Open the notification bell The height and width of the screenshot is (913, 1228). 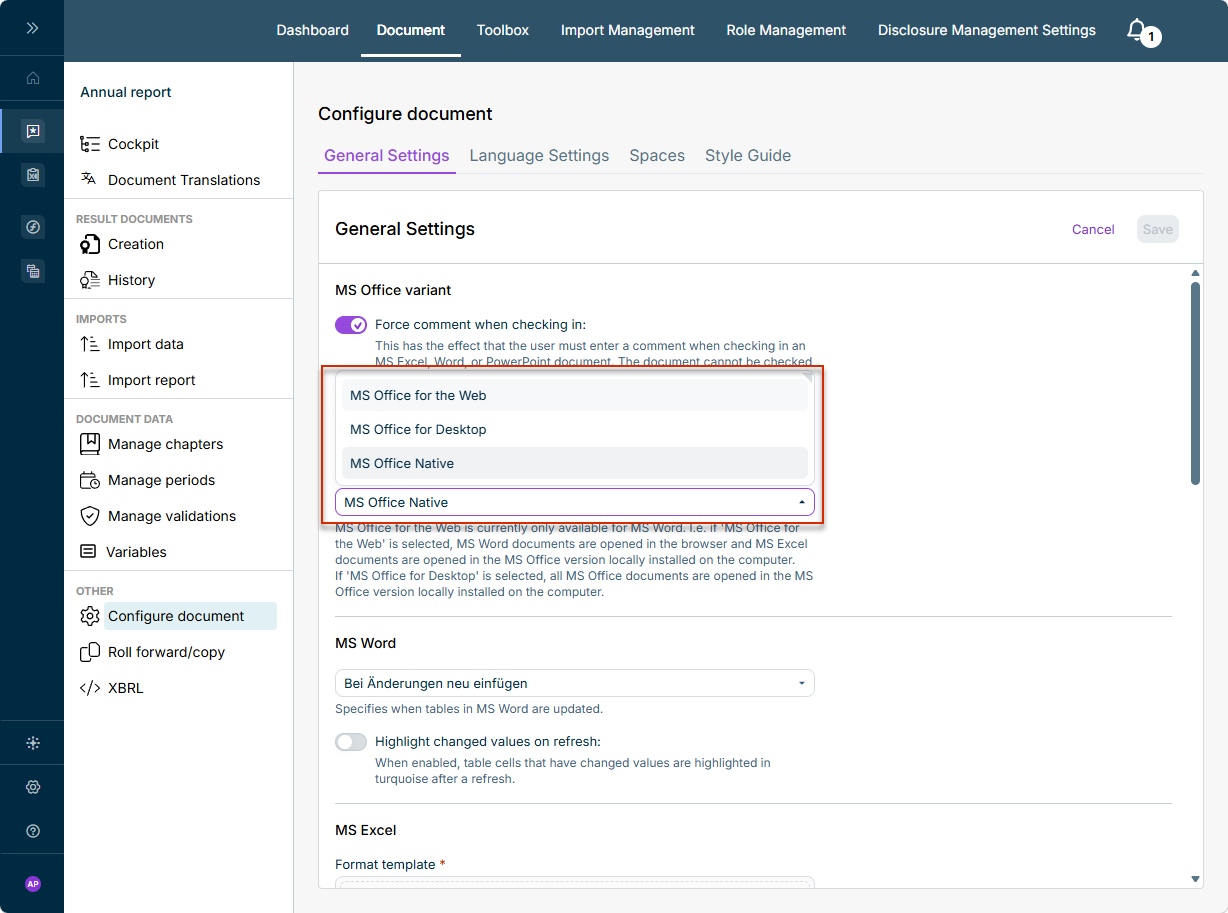point(1136,29)
